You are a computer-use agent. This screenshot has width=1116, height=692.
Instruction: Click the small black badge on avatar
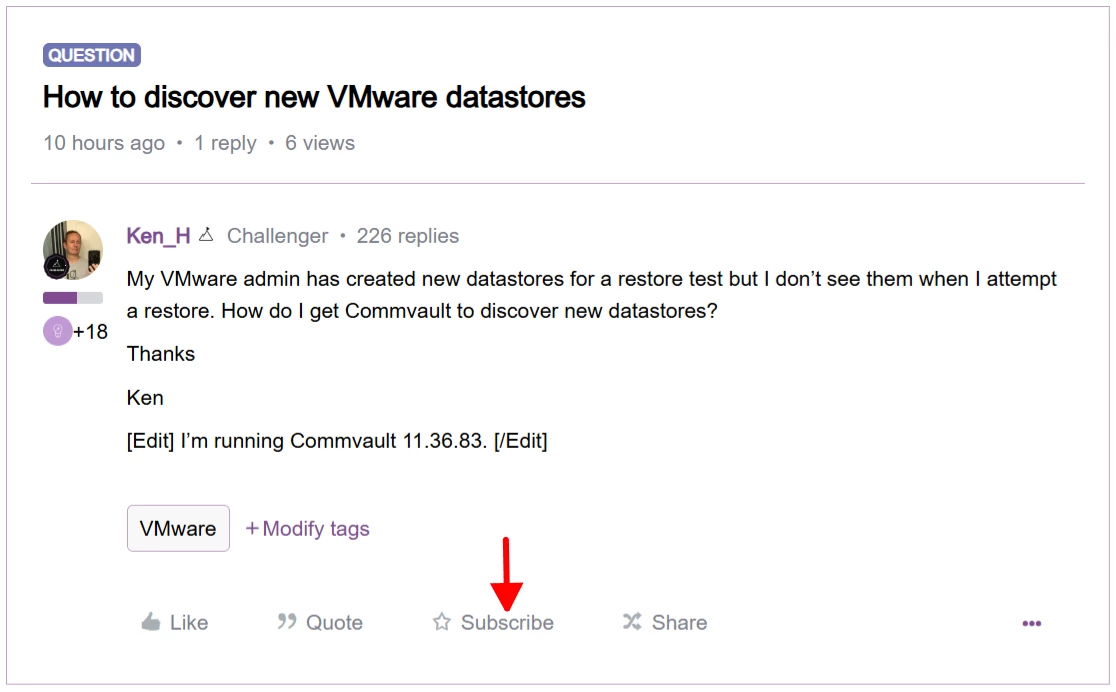click(56, 266)
